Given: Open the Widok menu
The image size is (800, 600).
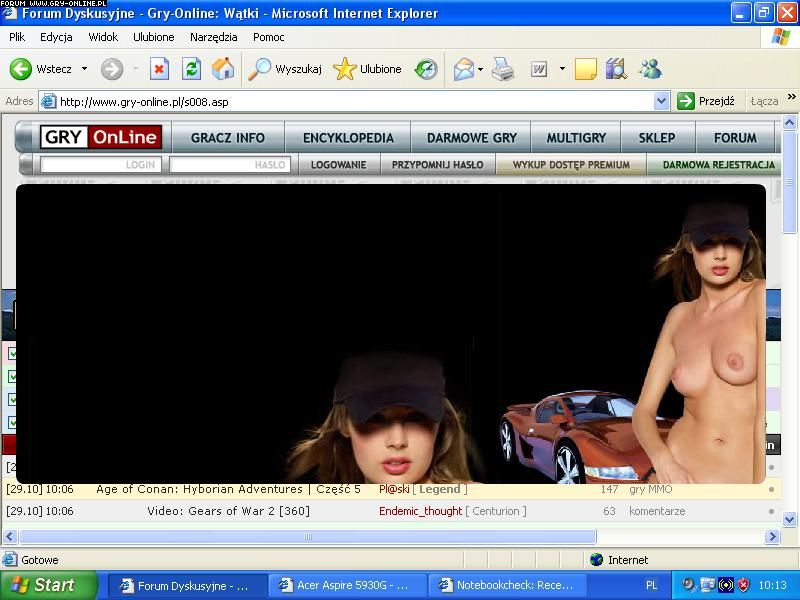Looking at the screenshot, I should tap(103, 37).
